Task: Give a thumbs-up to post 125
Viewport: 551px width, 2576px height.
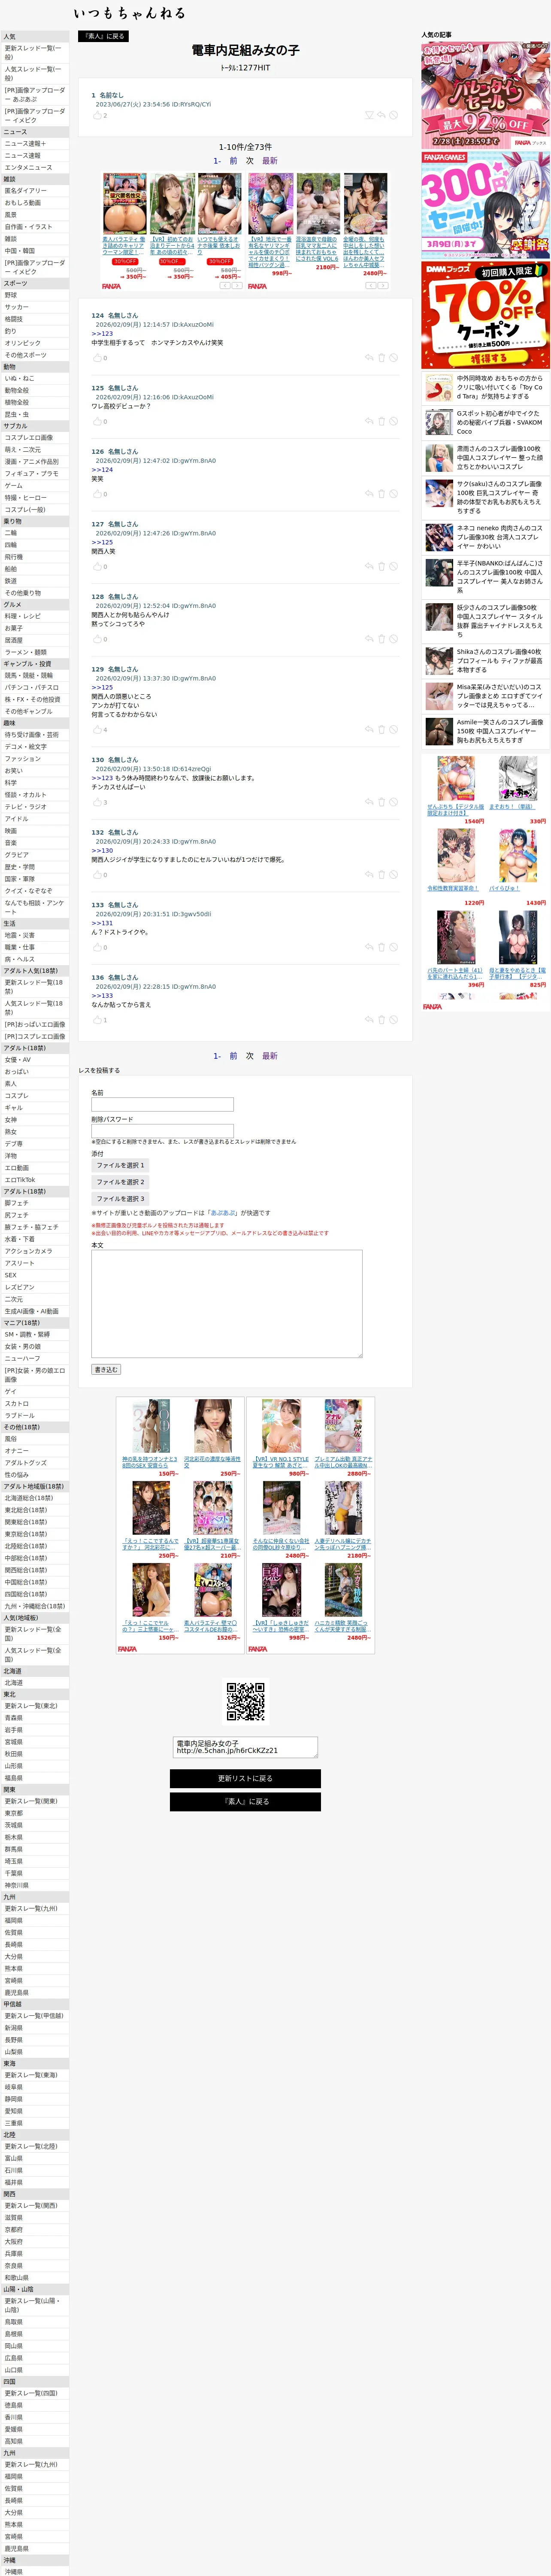Action: [97, 422]
